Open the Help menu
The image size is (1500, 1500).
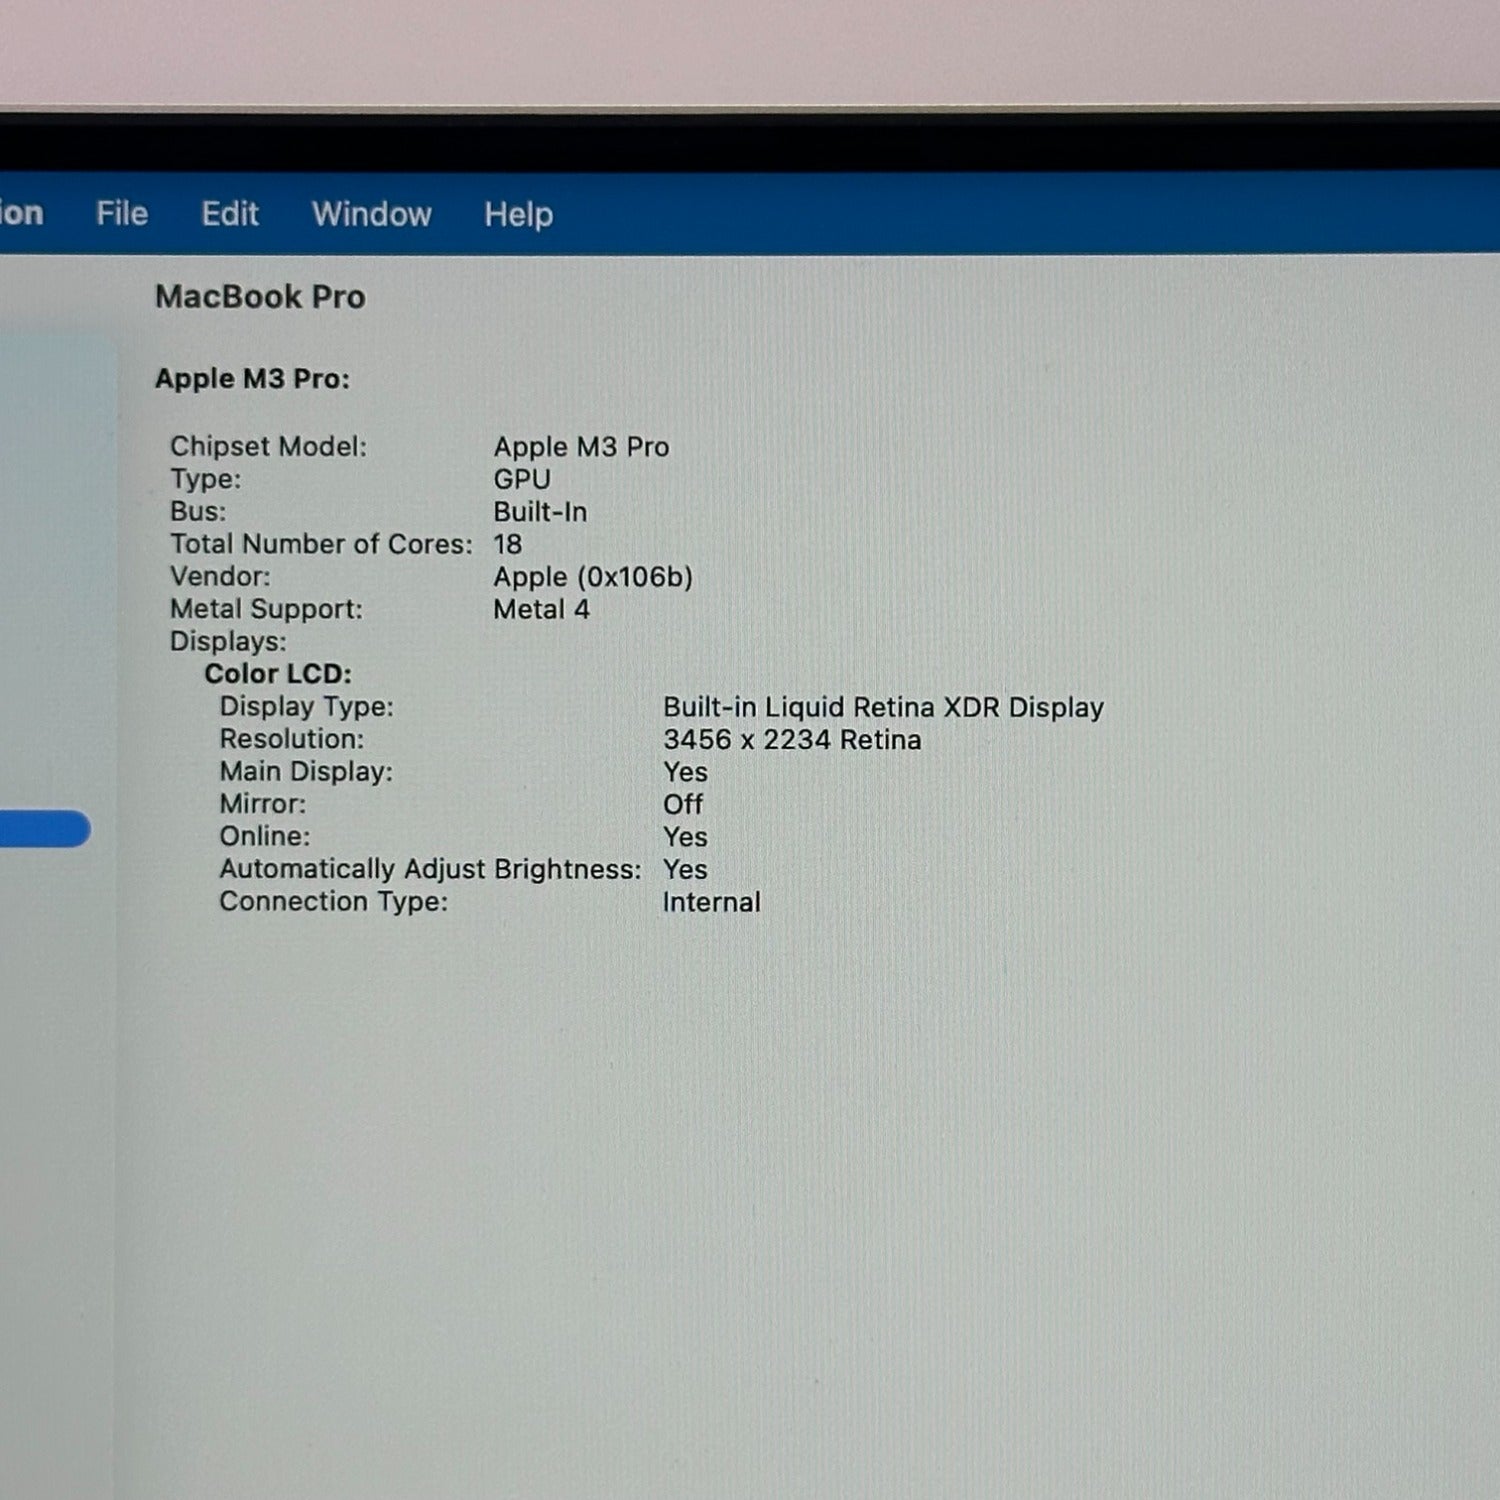tap(518, 214)
